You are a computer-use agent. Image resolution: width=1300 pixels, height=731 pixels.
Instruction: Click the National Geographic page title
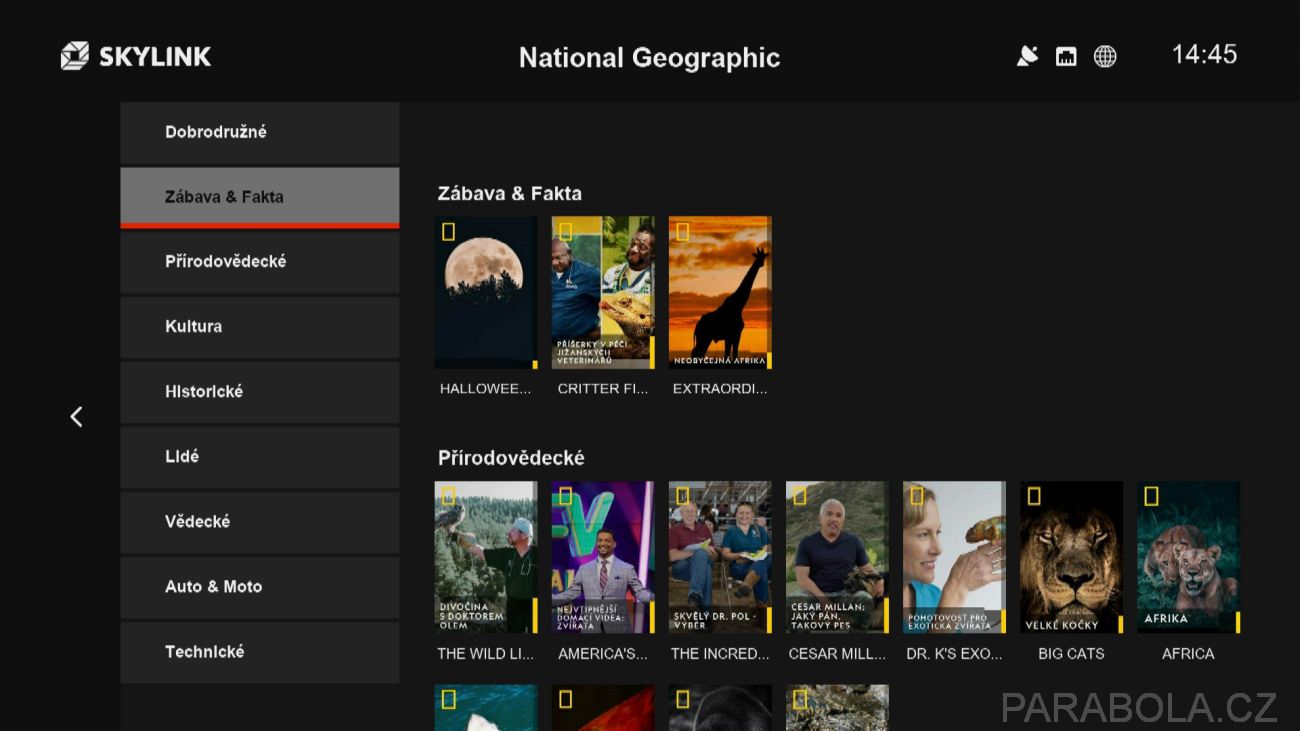(649, 58)
